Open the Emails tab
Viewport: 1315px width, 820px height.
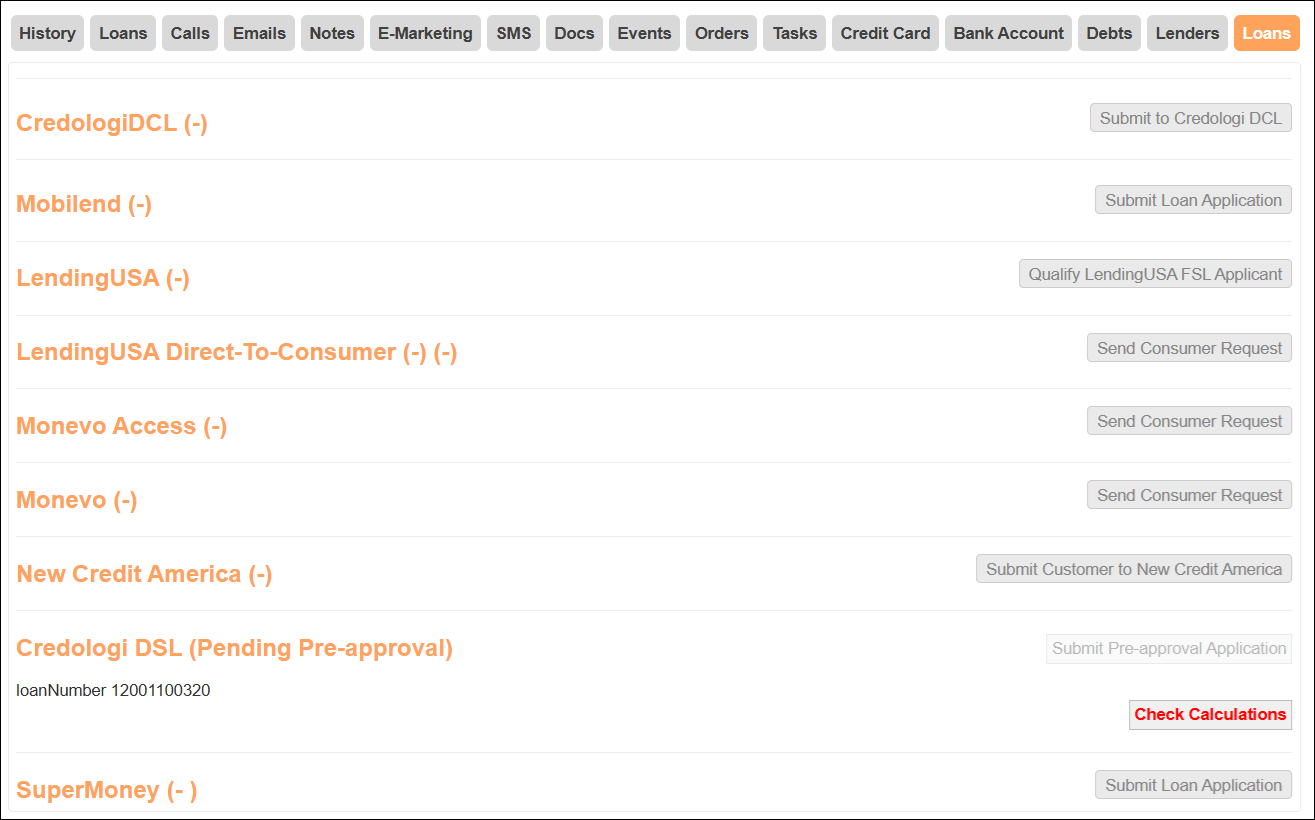tap(259, 33)
